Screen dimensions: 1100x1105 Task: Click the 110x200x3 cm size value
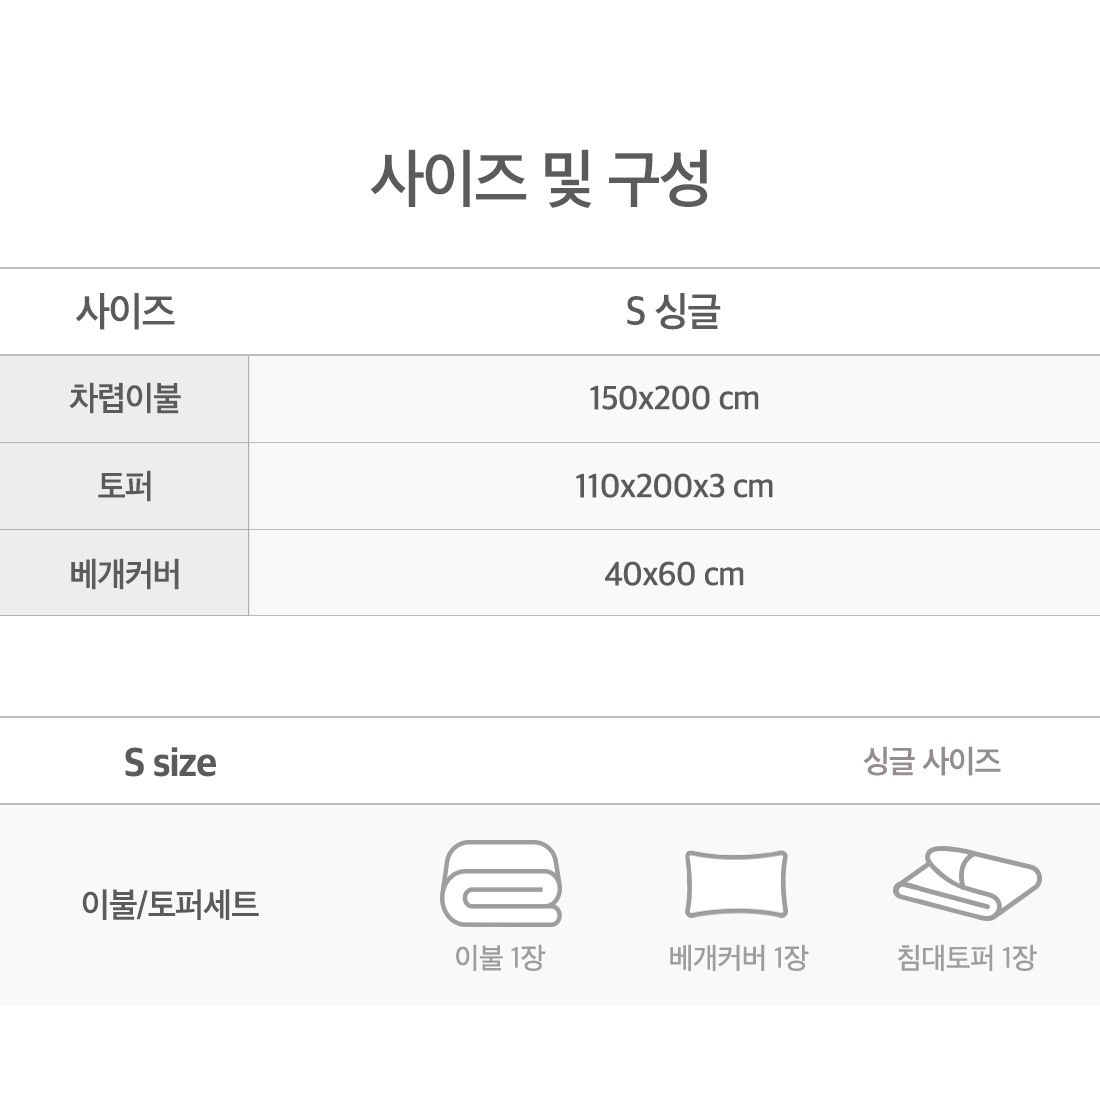point(674,486)
